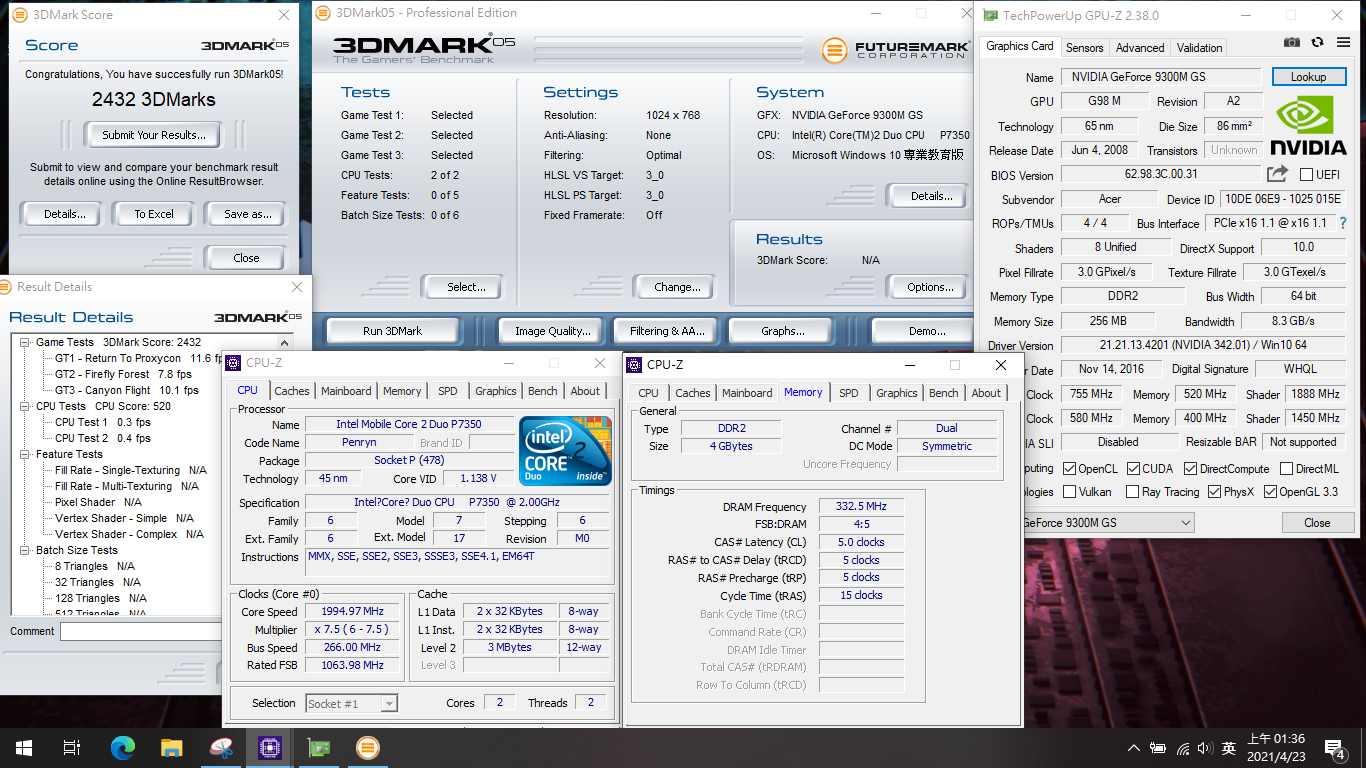Click the battery icon in system tray

(1159, 748)
